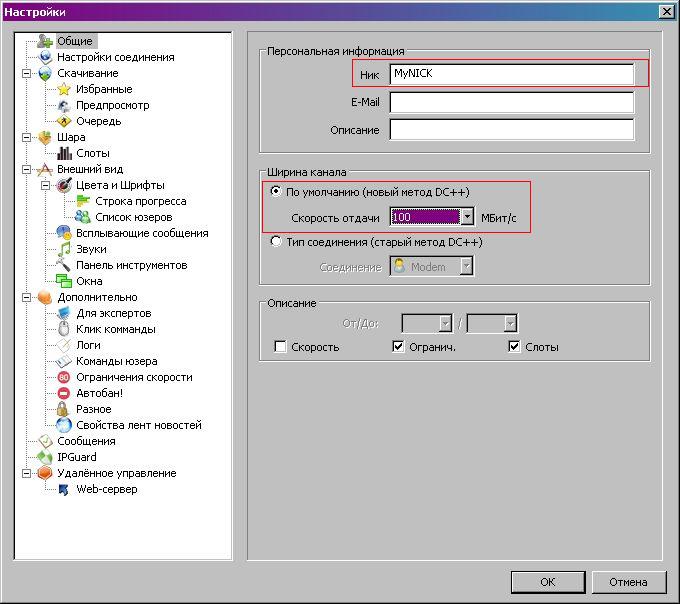This screenshot has height=604, width=680.
Task: Click the IPGuard icon in tree
Action: (45, 457)
